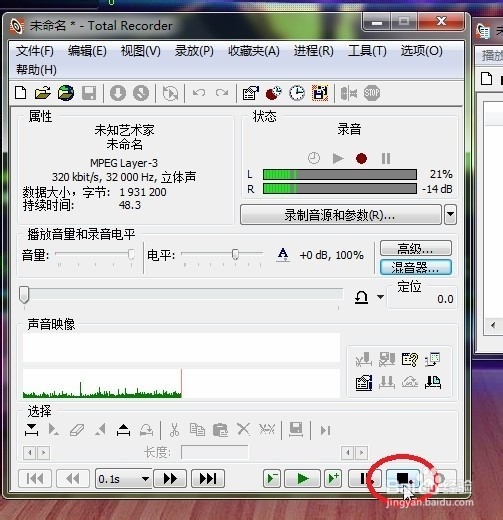
Task: Click the playback position slider thumb
Action: click(x=24, y=295)
